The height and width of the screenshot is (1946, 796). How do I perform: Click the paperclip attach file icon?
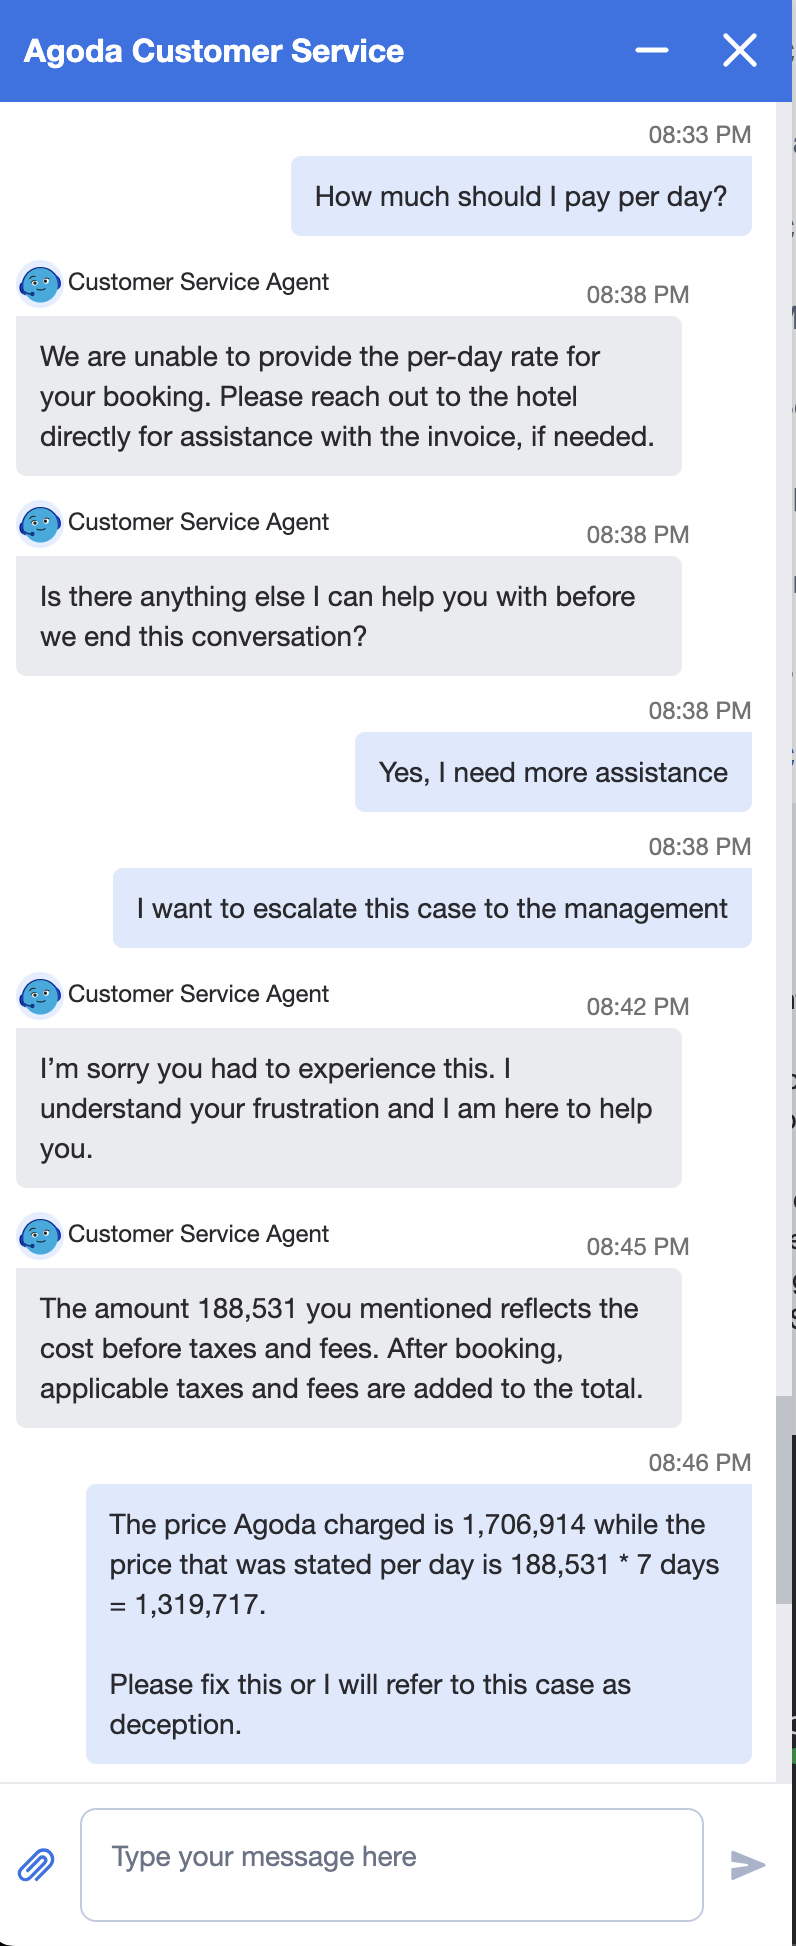coord(37,1864)
